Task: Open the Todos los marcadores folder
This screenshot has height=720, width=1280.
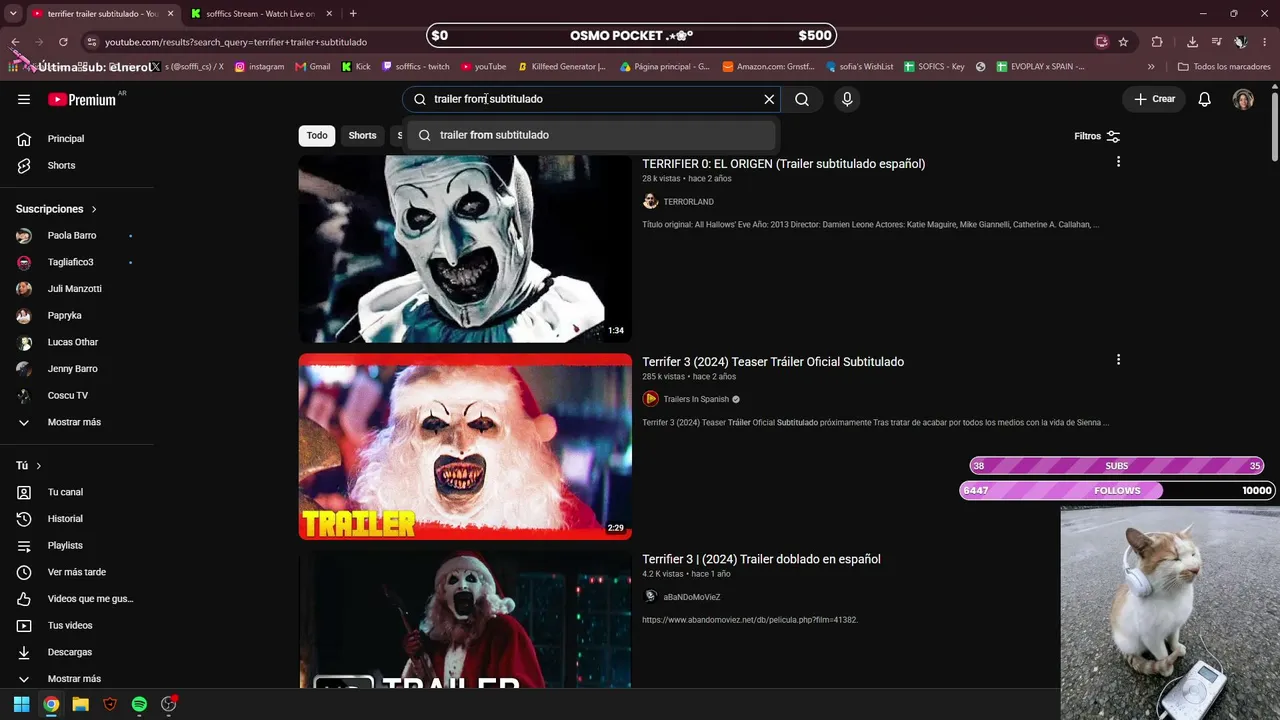Action: coord(1224,67)
